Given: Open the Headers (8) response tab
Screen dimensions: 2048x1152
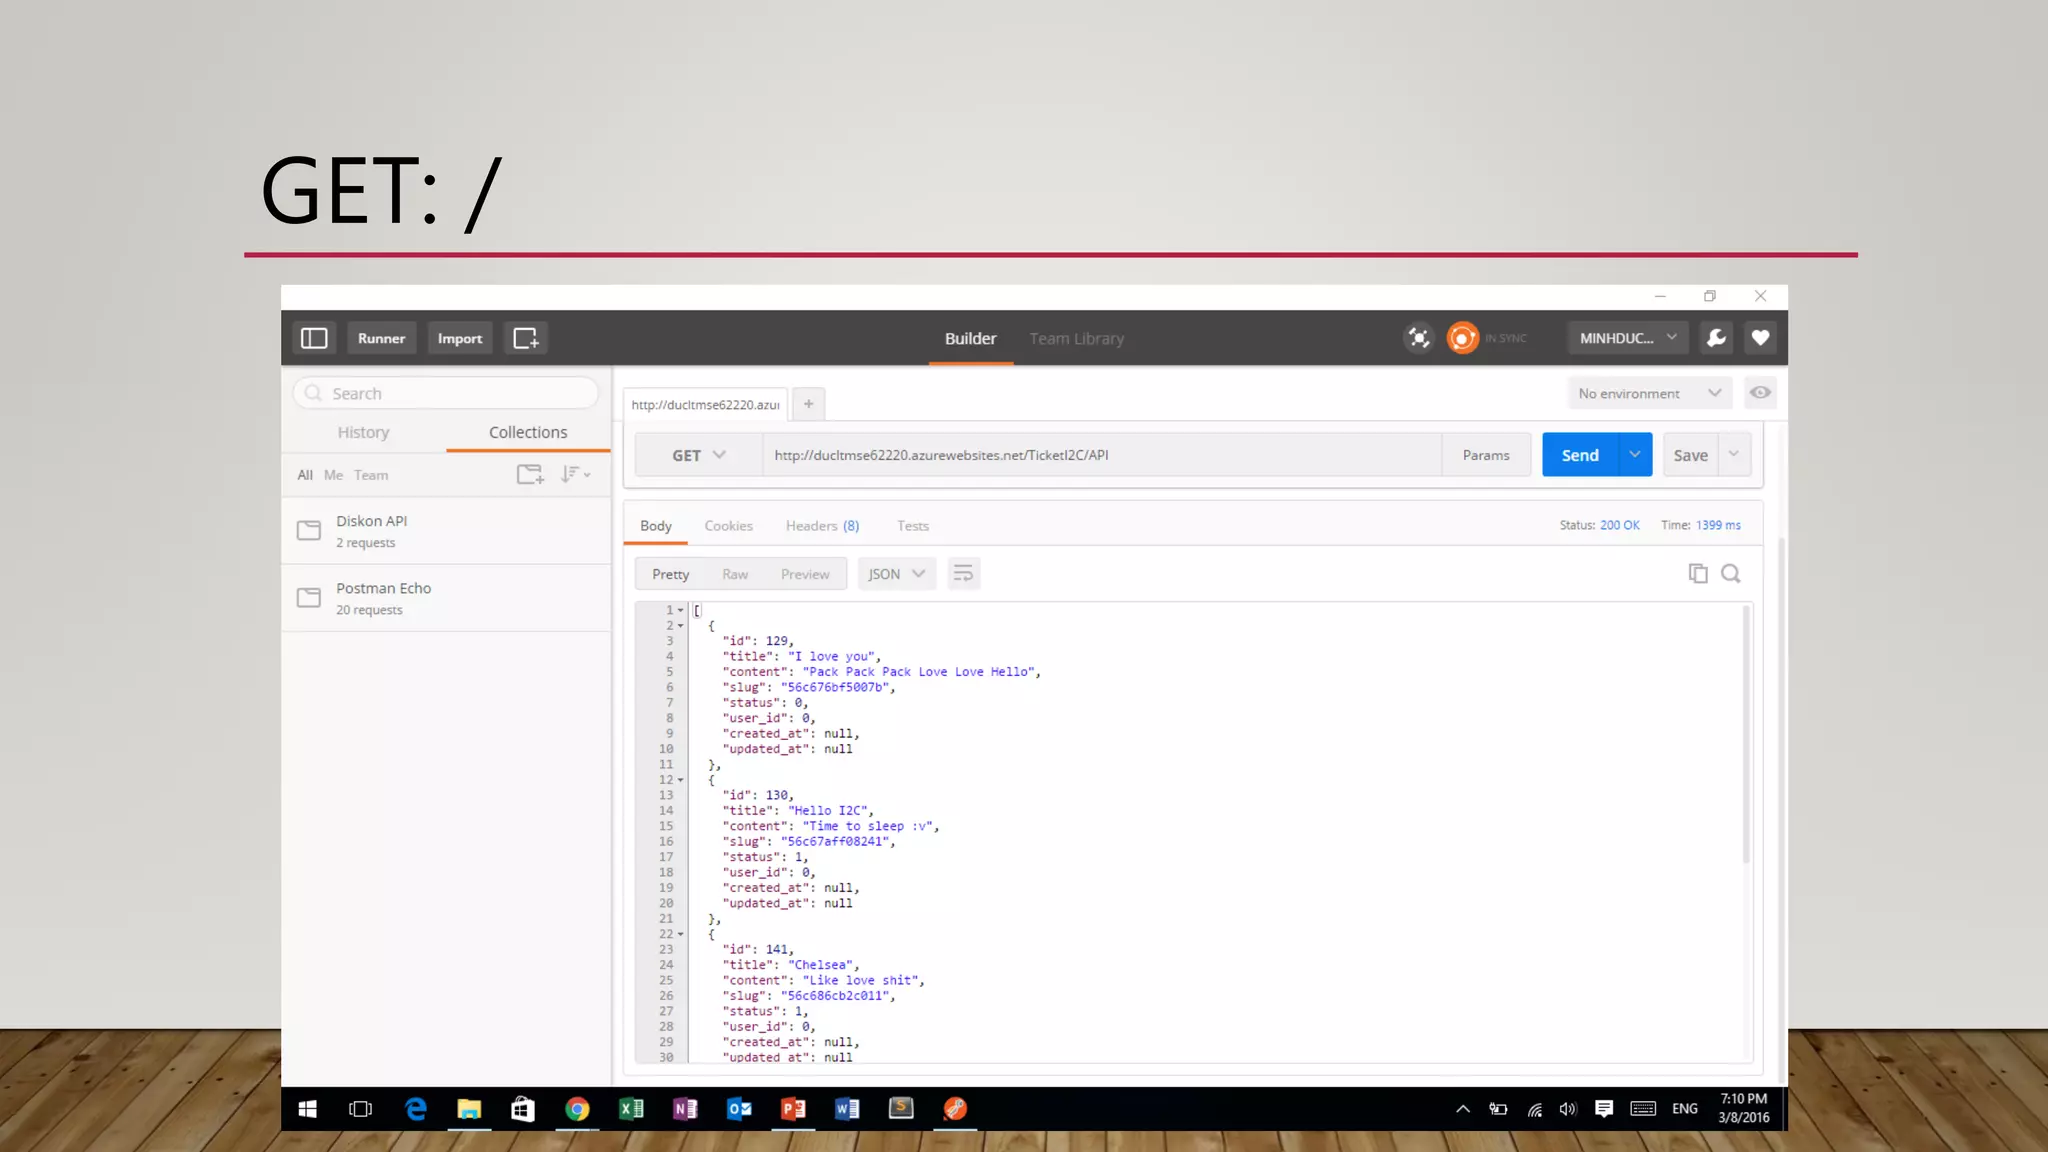Looking at the screenshot, I should [822, 525].
